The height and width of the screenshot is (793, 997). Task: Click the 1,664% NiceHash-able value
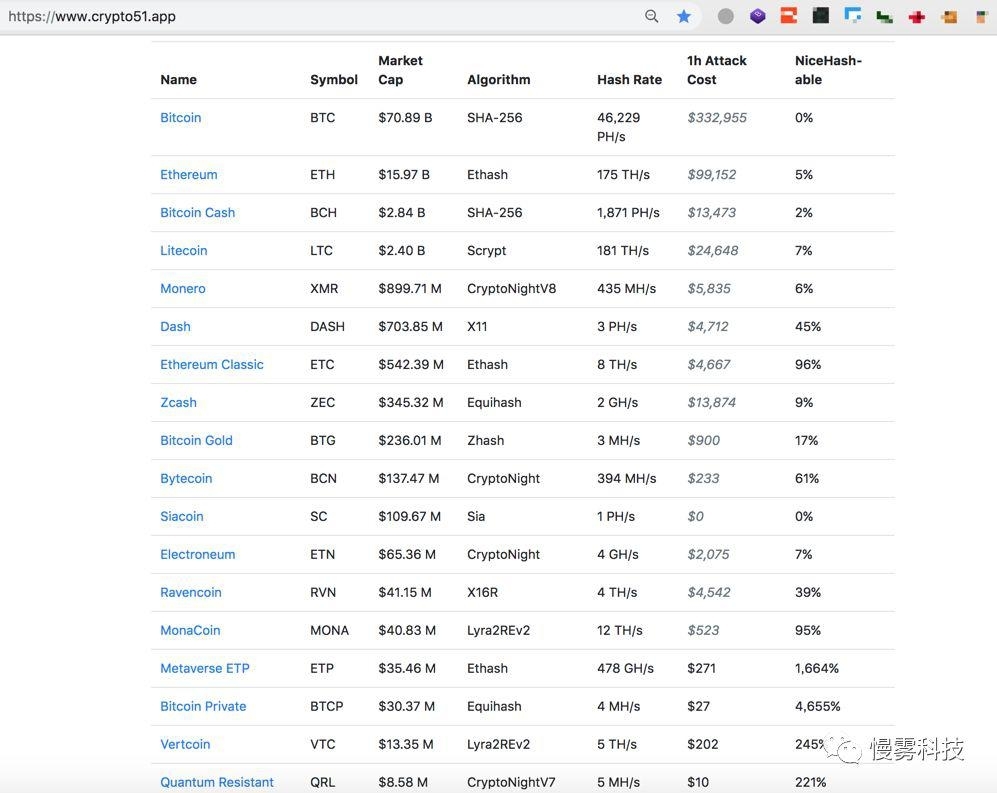[817, 668]
